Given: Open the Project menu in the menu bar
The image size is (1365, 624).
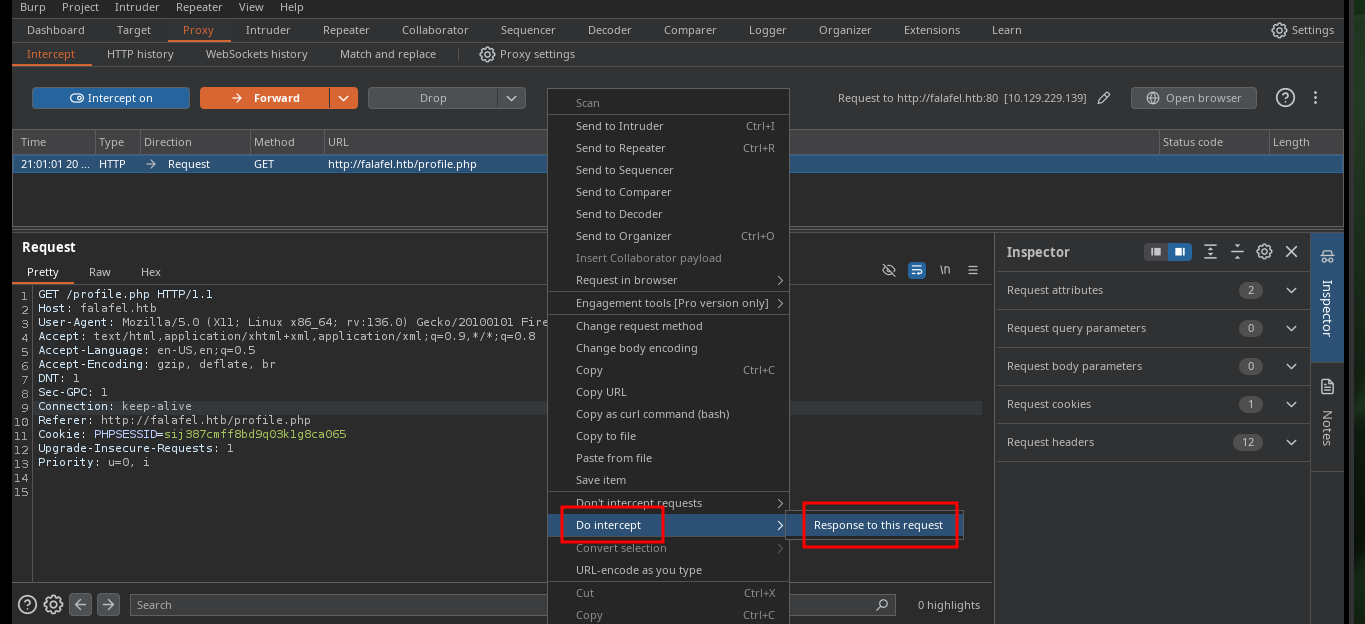Looking at the screenshot, I should click(x=80, y=7).
